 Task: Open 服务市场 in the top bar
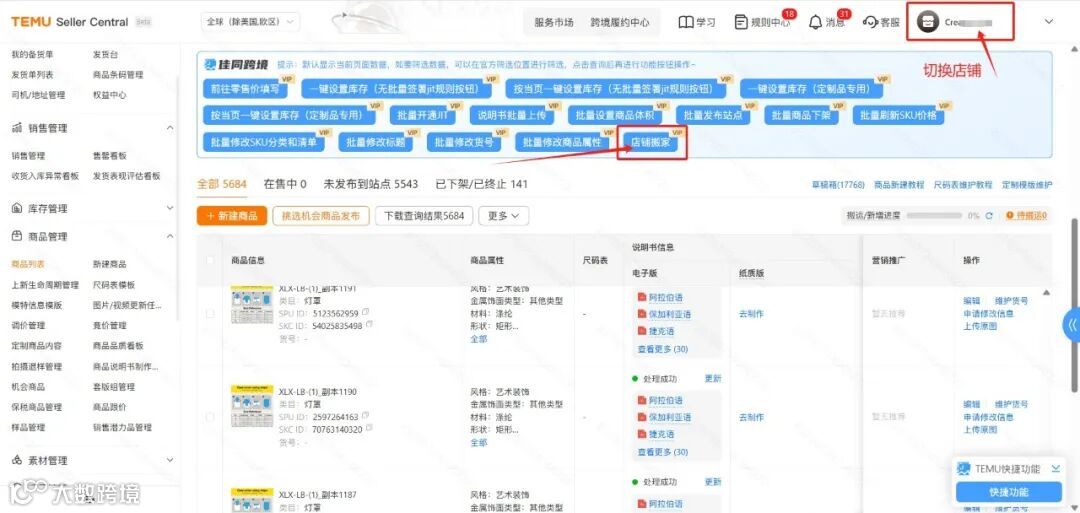(x=554, y=22)
